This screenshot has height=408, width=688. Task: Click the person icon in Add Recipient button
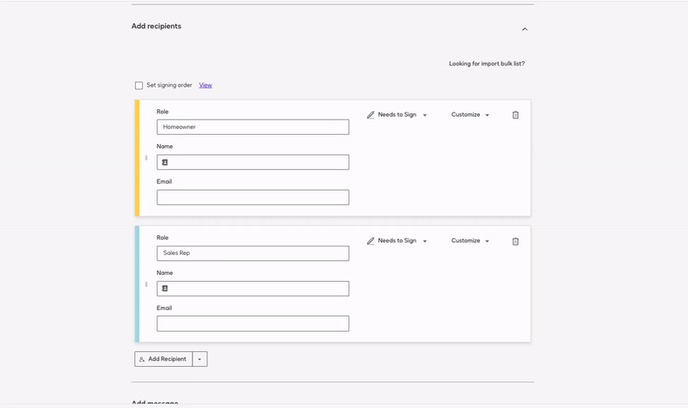tap(142, 359)
